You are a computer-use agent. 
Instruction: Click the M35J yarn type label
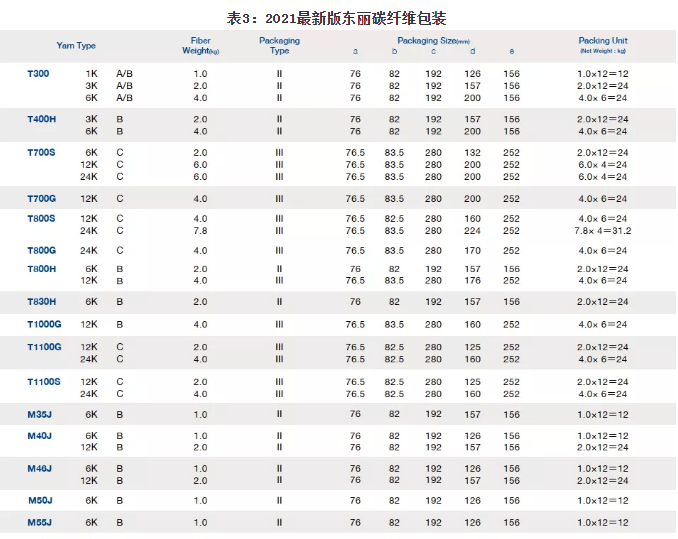coord(39,415)
